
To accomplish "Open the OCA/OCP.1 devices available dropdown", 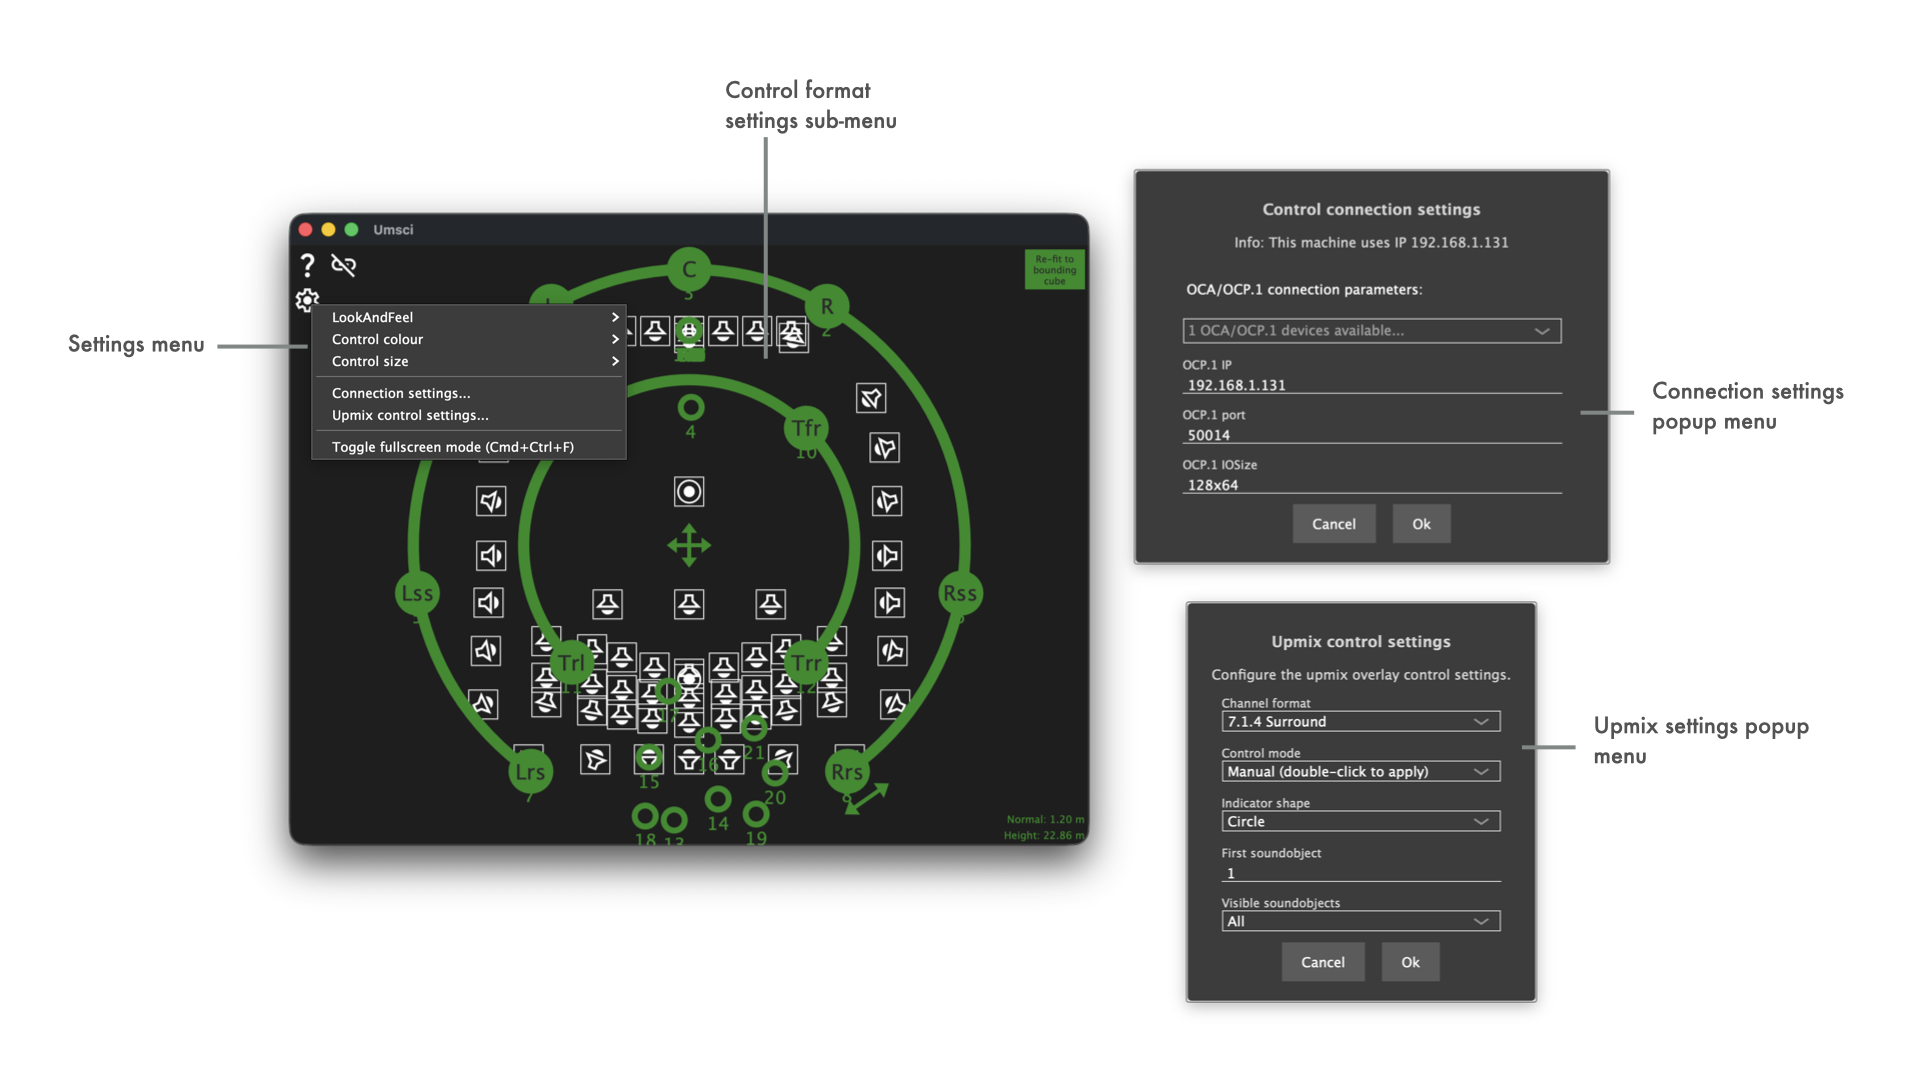I will tap(1371, 331).
